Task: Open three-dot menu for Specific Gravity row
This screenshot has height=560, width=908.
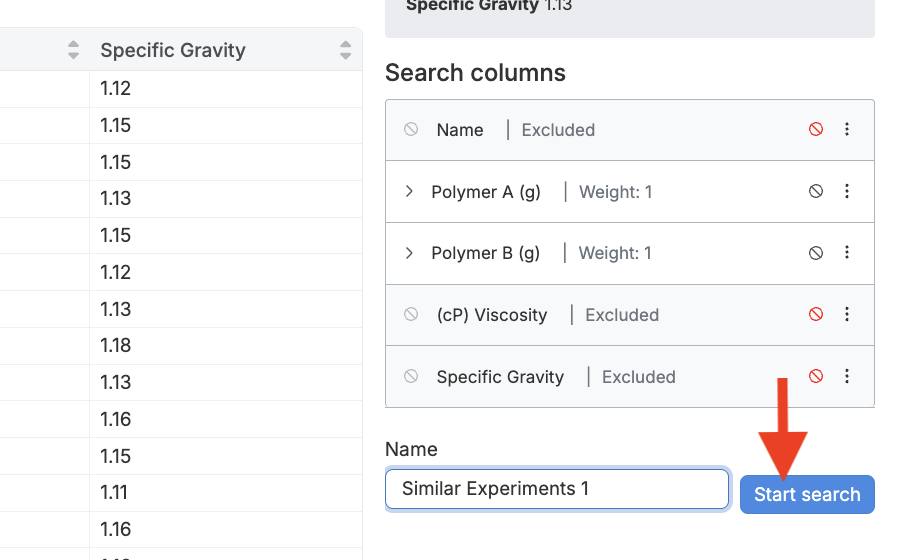Action: tap(847, 377)
